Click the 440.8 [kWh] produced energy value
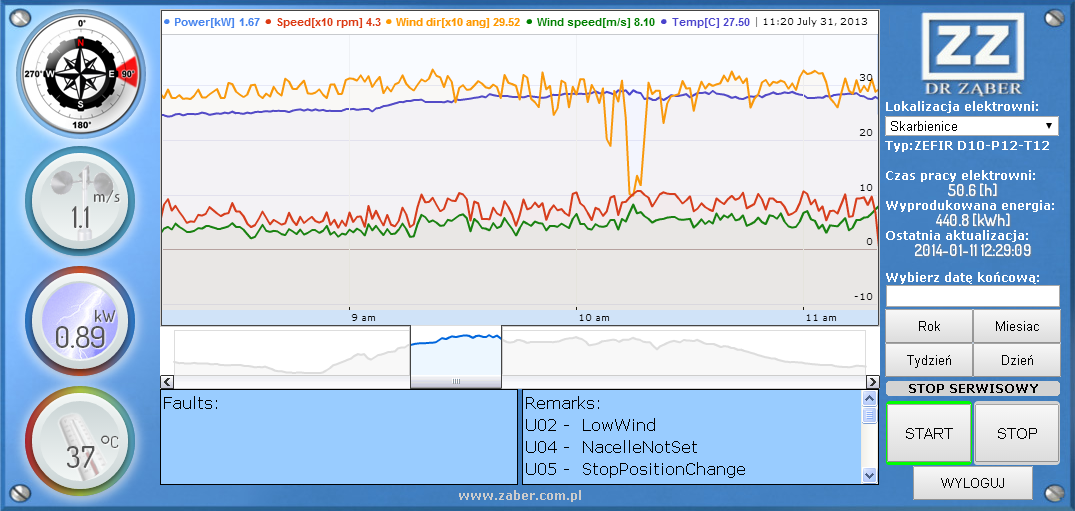 972,219
